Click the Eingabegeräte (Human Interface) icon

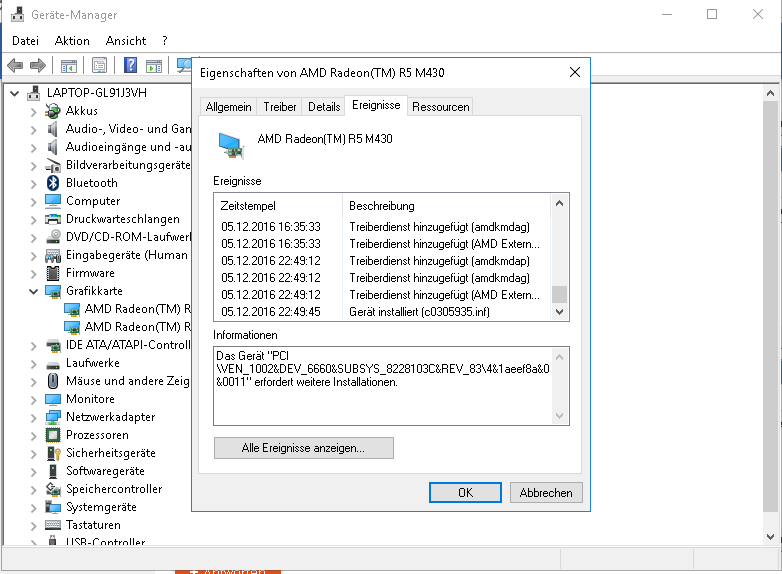[53, 255]
